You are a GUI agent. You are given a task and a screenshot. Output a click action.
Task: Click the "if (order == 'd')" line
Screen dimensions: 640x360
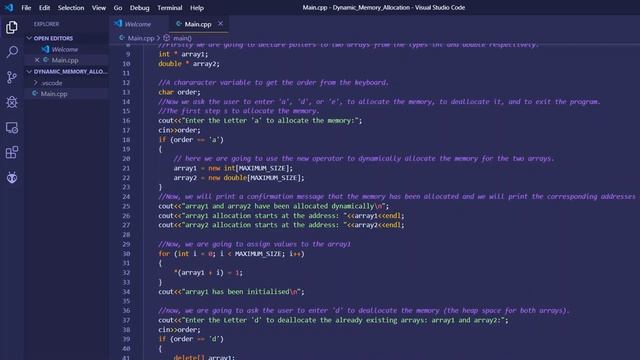coord(191,339)
